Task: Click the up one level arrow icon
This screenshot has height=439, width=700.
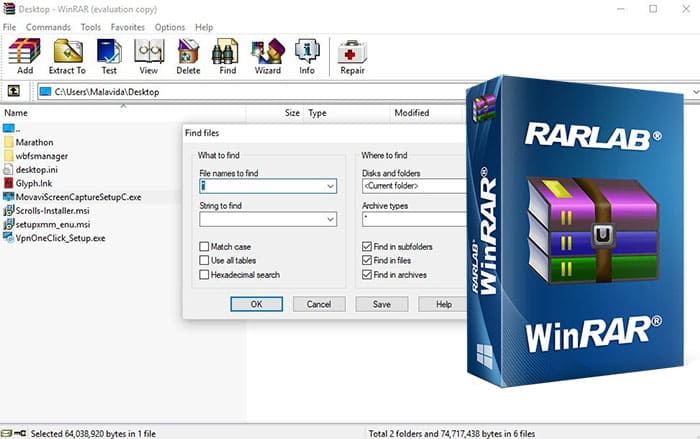Action: coord(13,91)
